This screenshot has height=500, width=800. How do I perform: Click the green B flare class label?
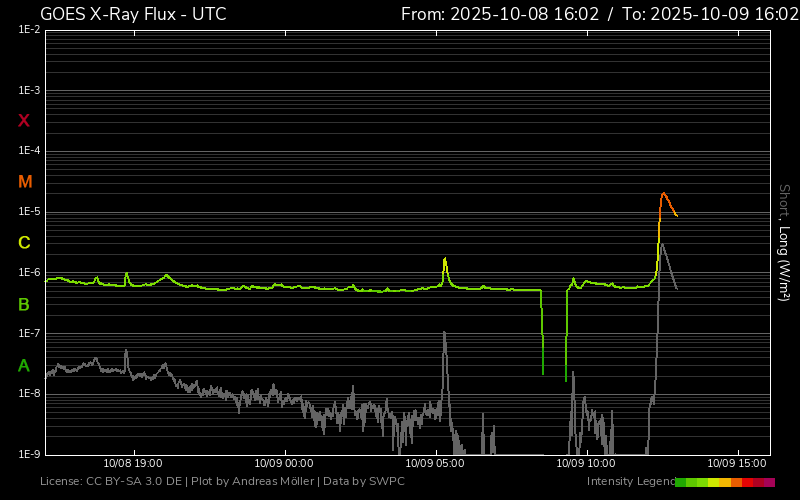tap(24, 304)
